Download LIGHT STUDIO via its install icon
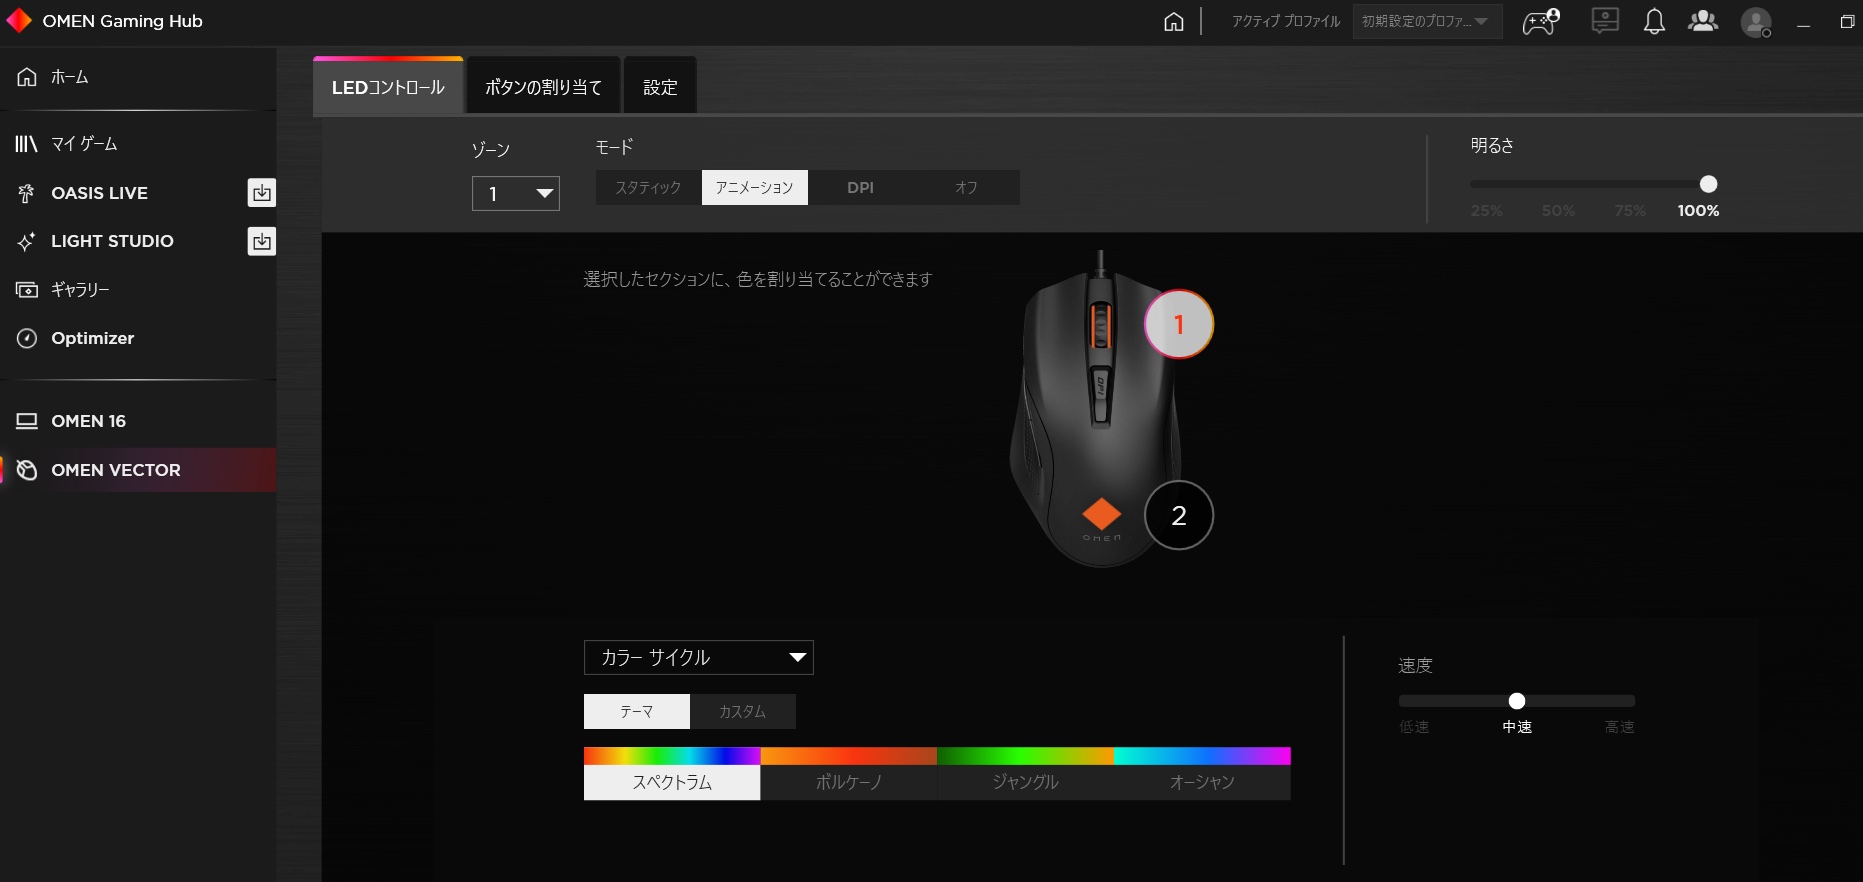The height and width of the screenshot is (882, 1863). [x=262, y=241]
